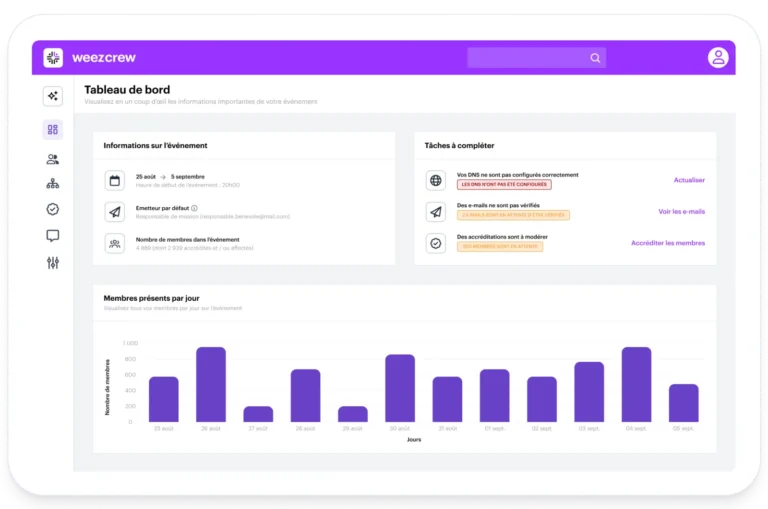Click the check badge icon for accreditations task
The height and width of the screenshot is (509, 768).
point(435,243)
